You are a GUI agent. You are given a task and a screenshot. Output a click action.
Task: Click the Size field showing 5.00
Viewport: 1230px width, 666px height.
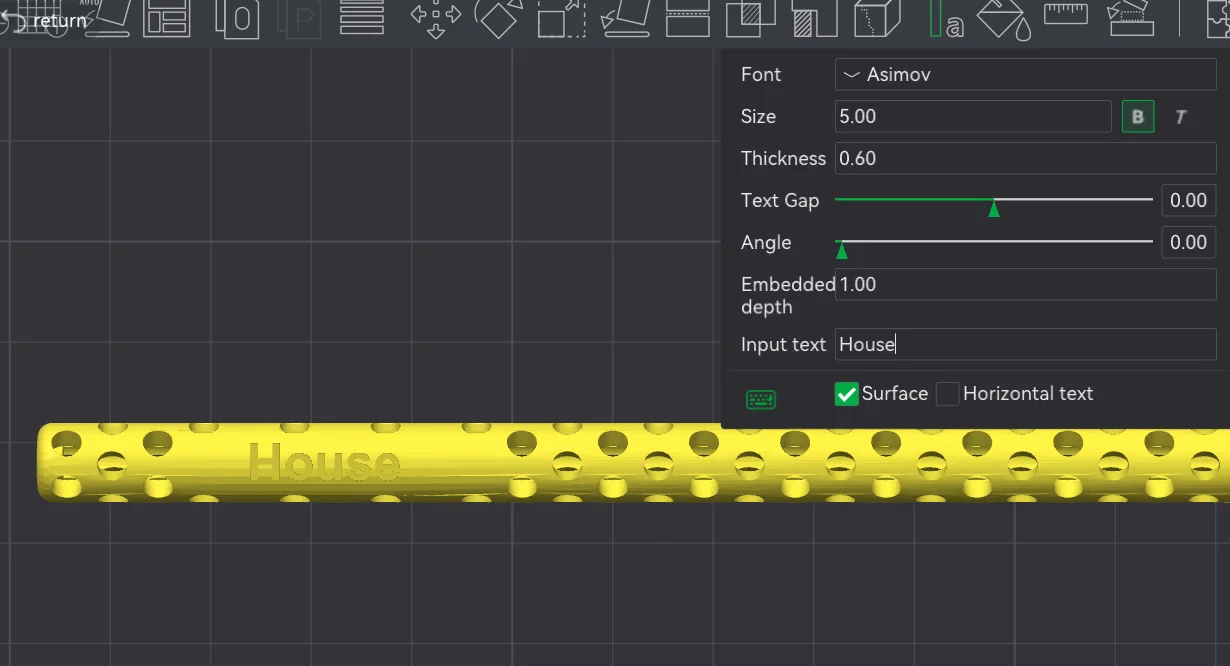pyautogui.click(x=973, y=116)
